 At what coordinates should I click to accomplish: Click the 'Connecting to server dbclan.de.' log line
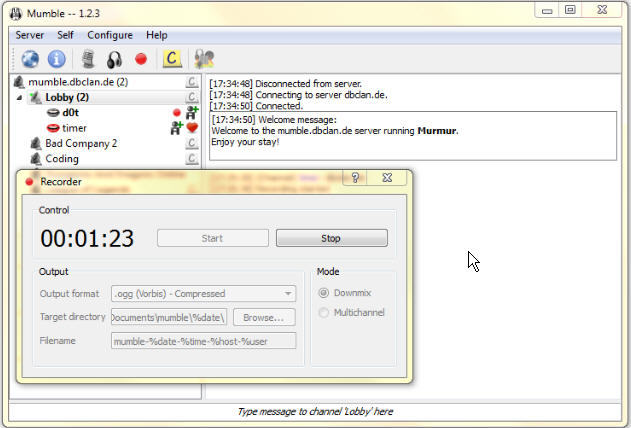tap(298, 95)
